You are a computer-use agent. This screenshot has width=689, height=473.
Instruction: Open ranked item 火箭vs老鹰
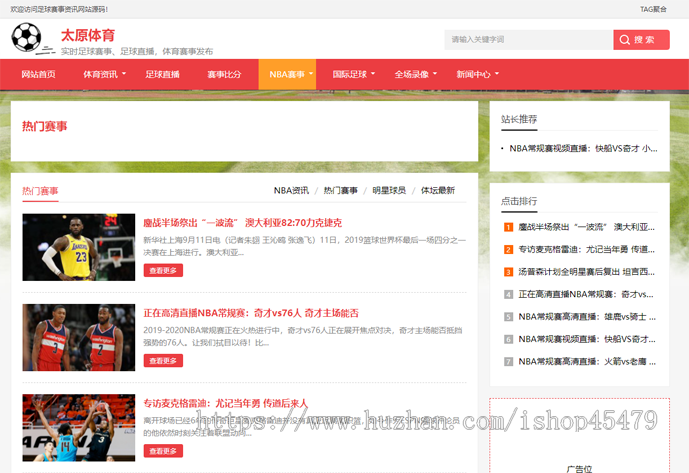(x=587, y=362)
